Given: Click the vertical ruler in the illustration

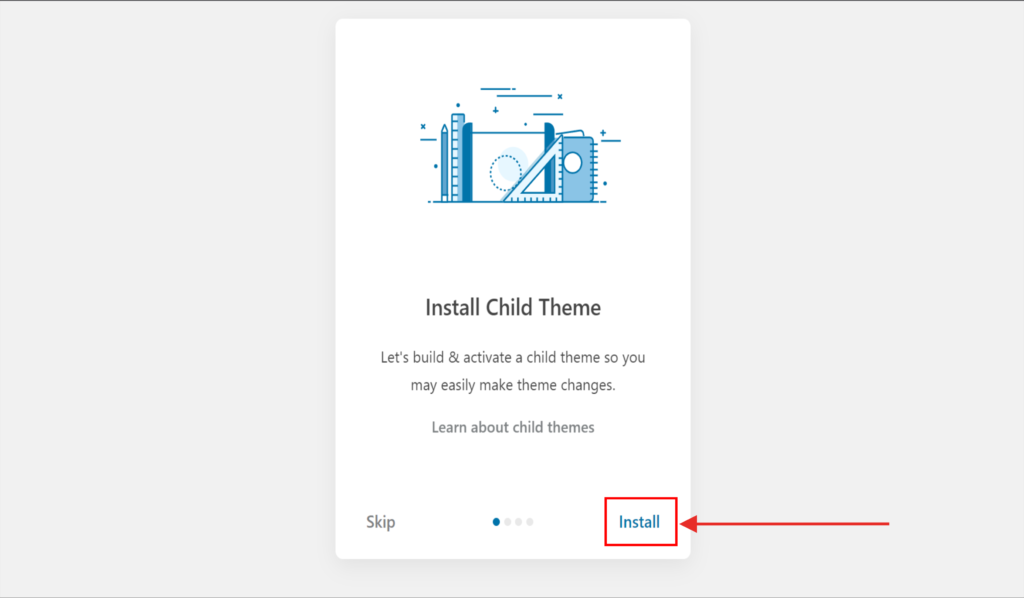Looking at the screenshot, I should coord(457,158).
